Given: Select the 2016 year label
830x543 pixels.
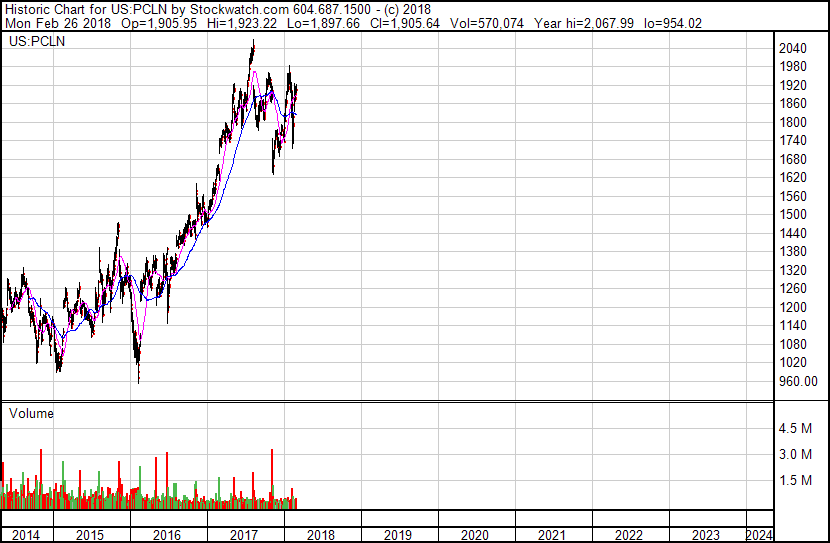Looking at the screenshot, I should point(167,535).
